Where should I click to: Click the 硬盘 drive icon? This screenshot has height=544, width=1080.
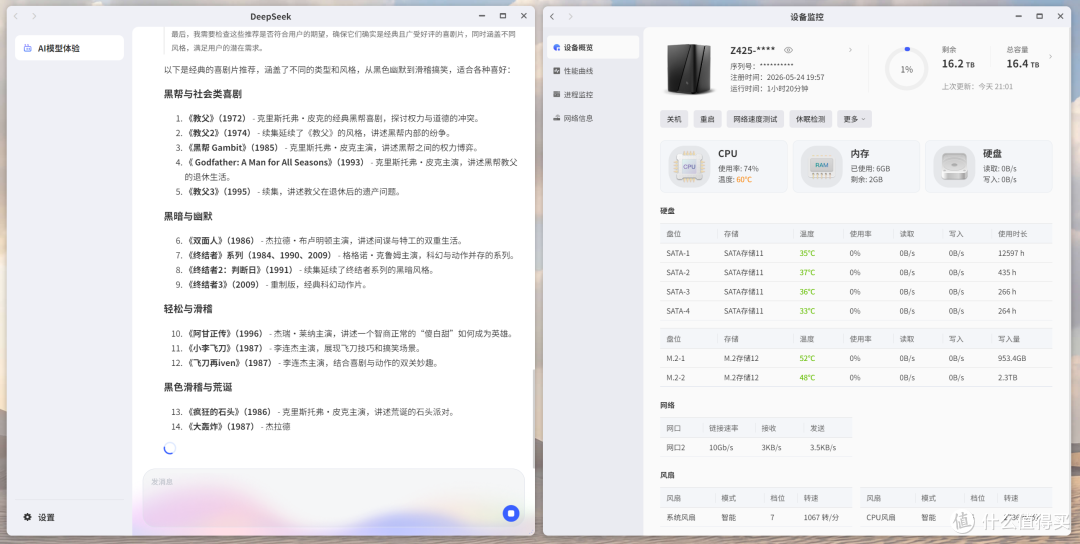(x=954, y=167)
